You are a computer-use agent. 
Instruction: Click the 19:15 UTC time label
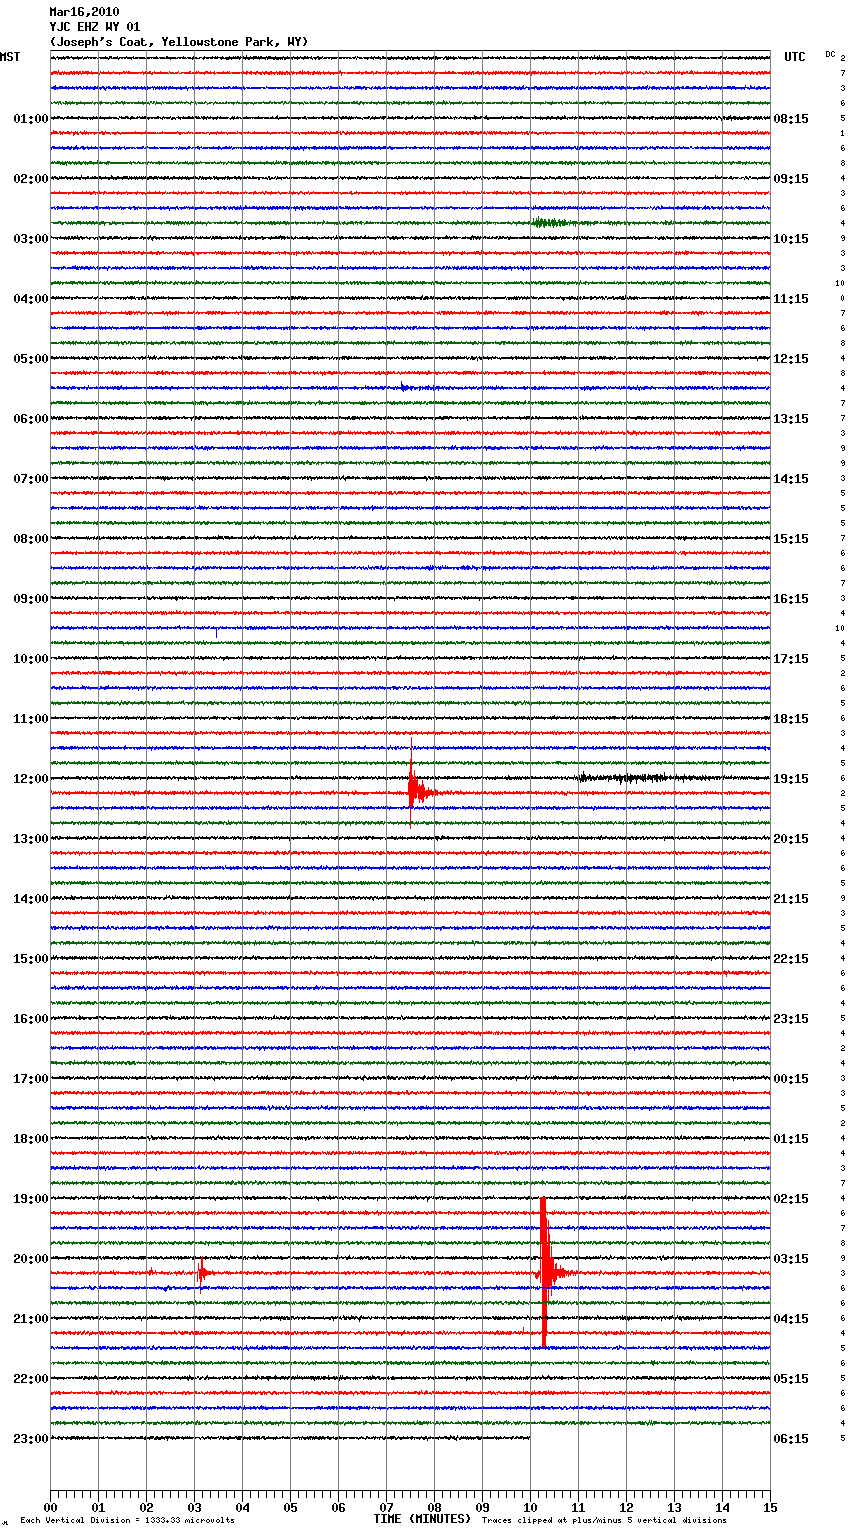point(791,779)
